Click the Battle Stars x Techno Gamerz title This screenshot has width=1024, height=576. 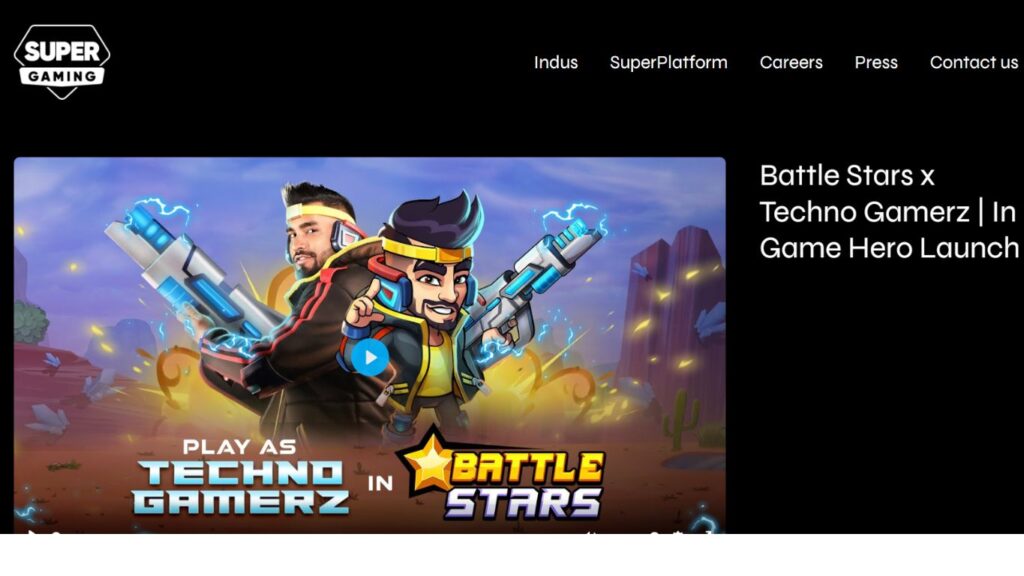coord(889,212)
